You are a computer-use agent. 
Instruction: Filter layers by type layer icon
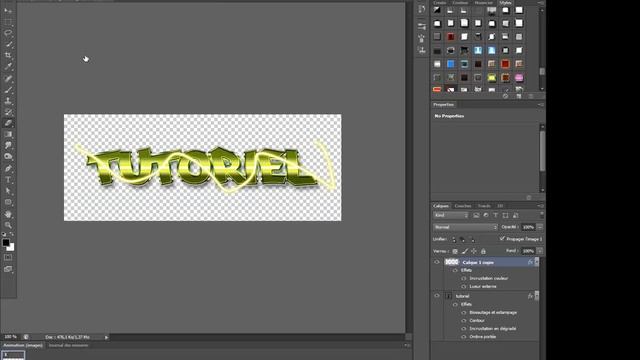496,216
